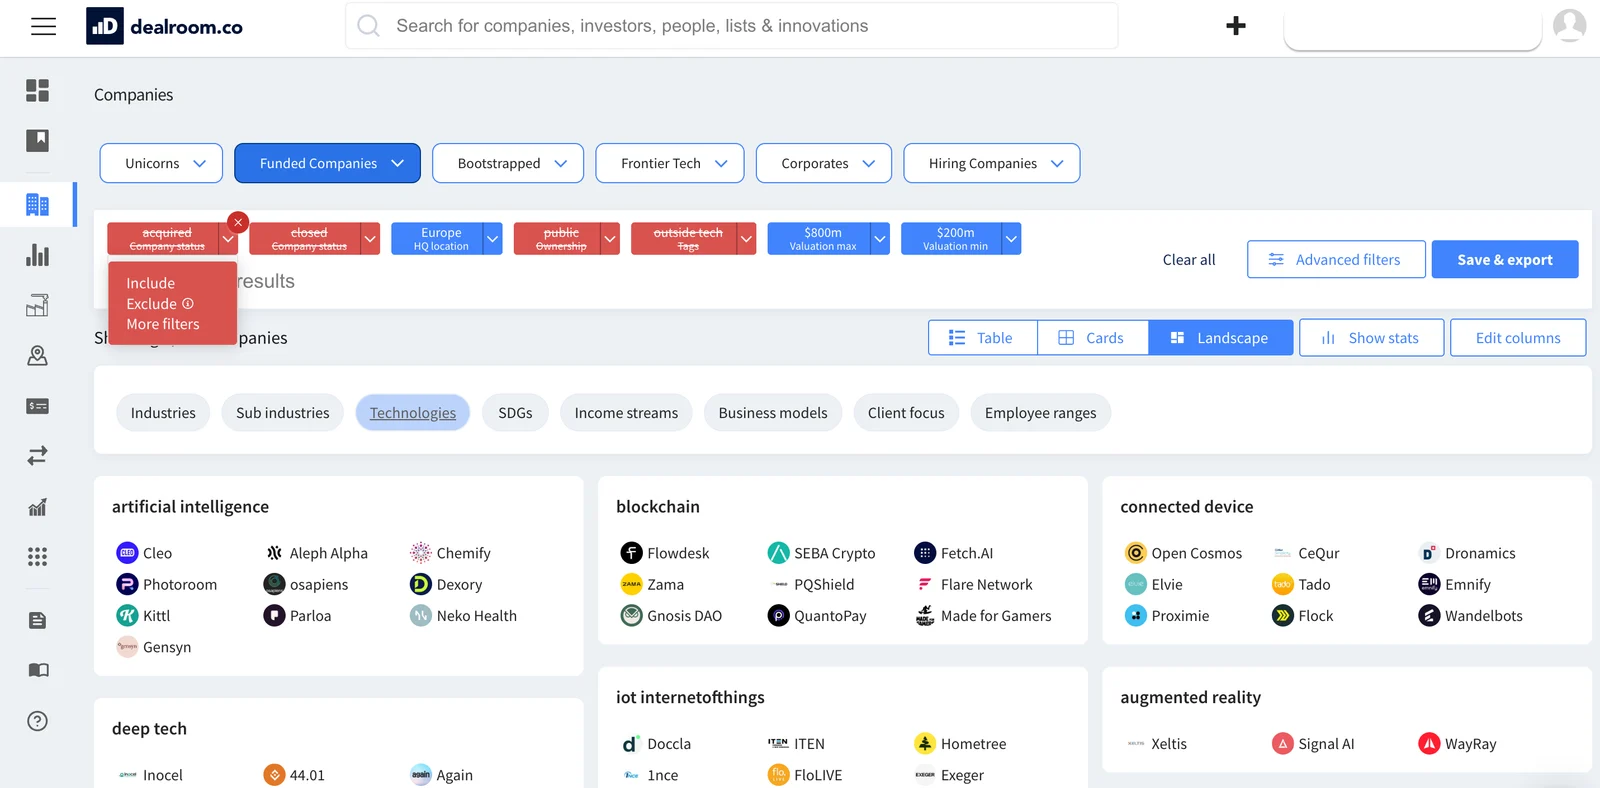Click the Flowdesk company logo
1600x788 pixels.
point(631,553)
